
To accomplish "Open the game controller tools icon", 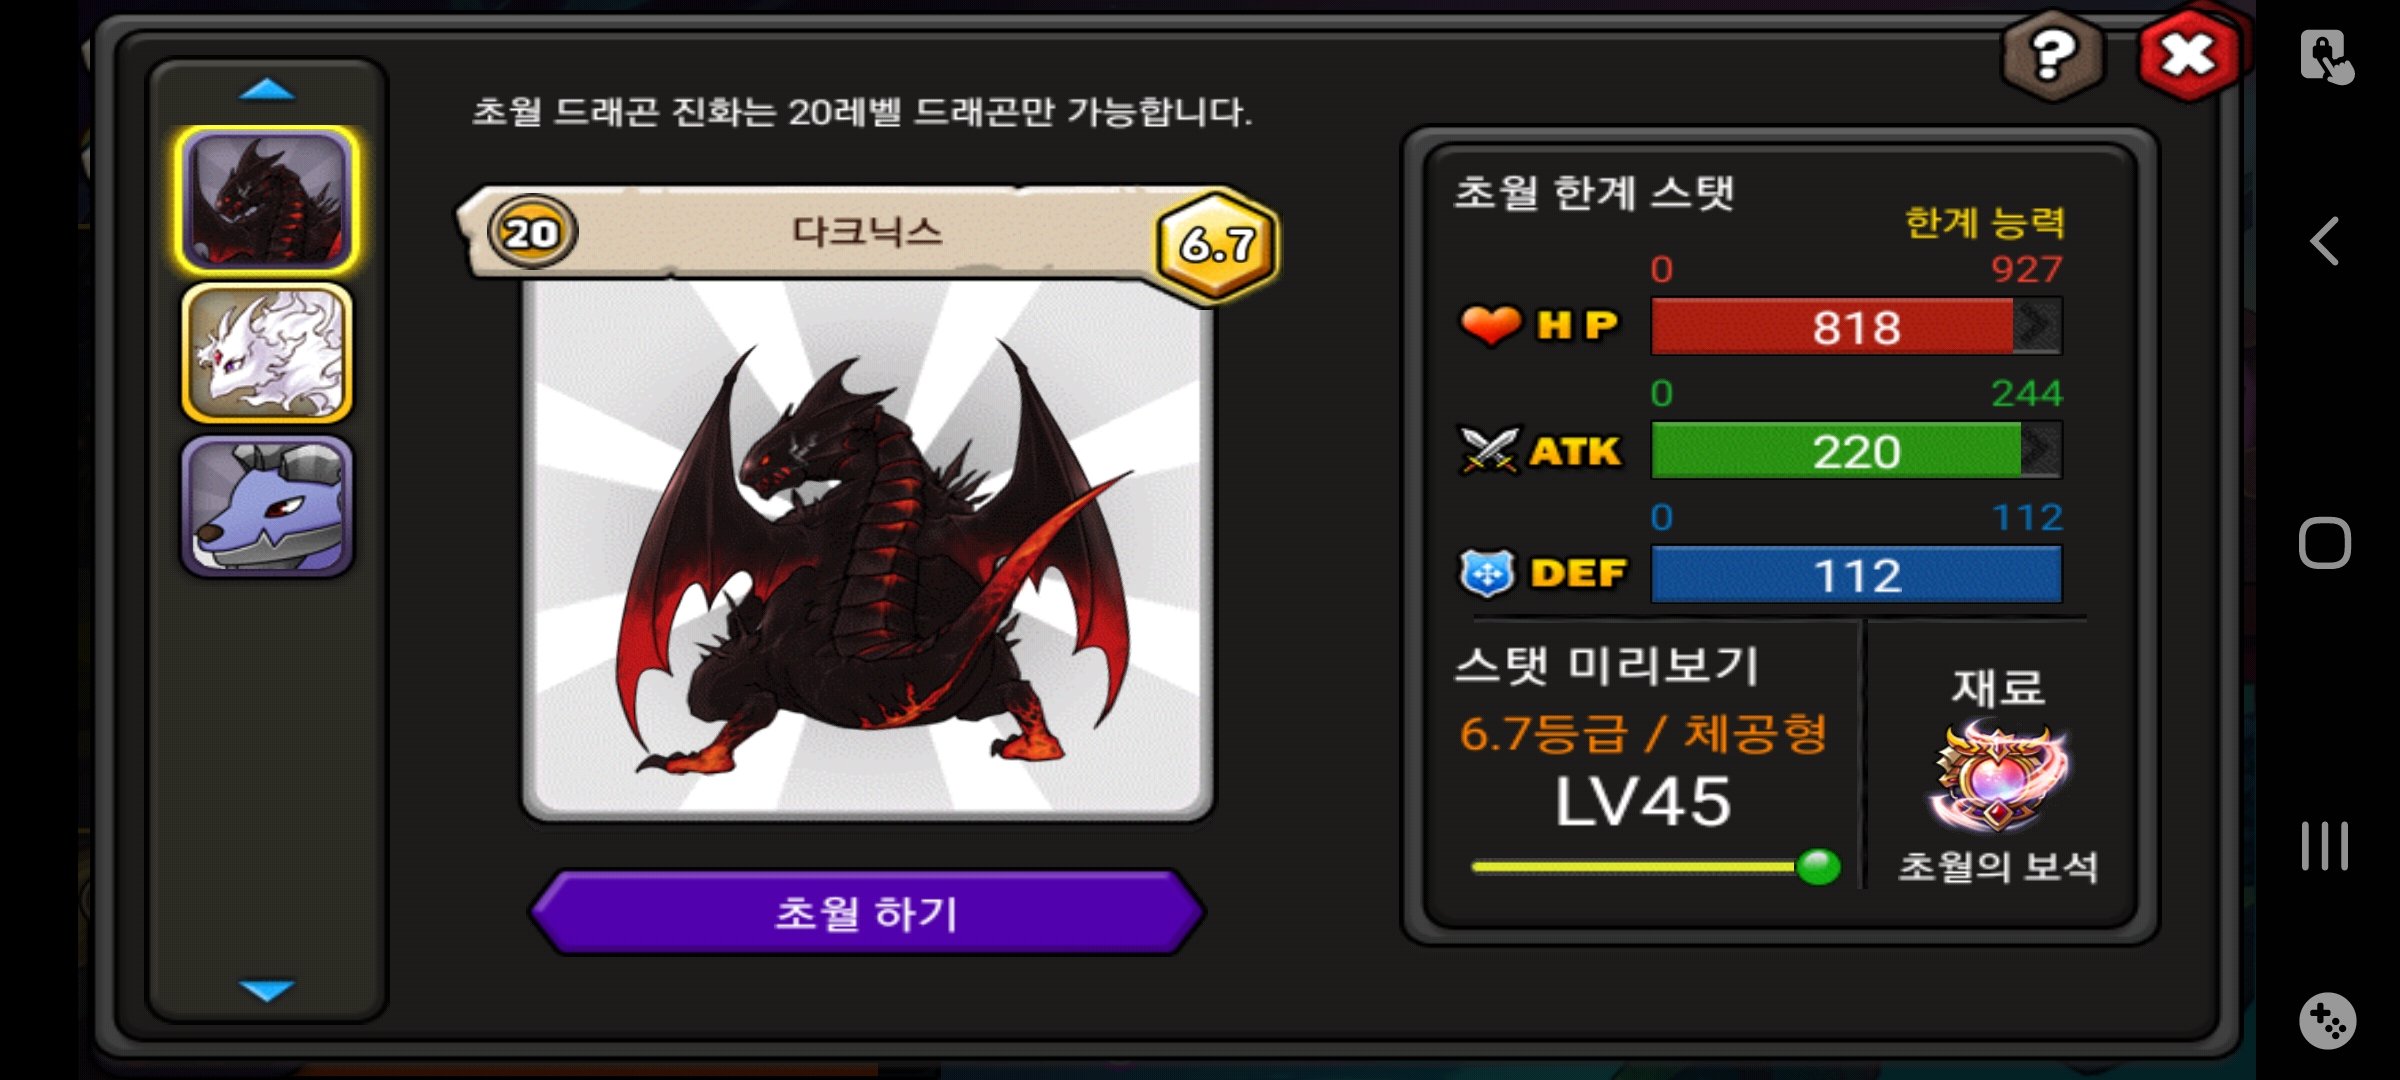I will click(2327, 1021).
